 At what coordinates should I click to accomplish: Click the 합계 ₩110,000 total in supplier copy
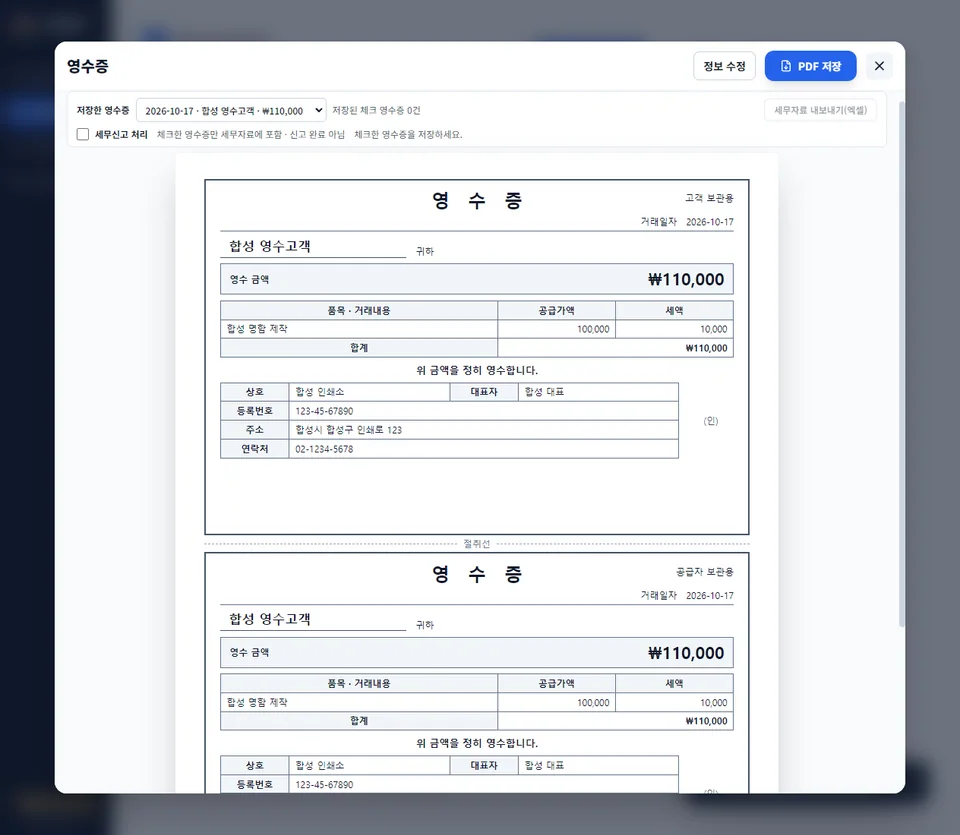[707, 721]
